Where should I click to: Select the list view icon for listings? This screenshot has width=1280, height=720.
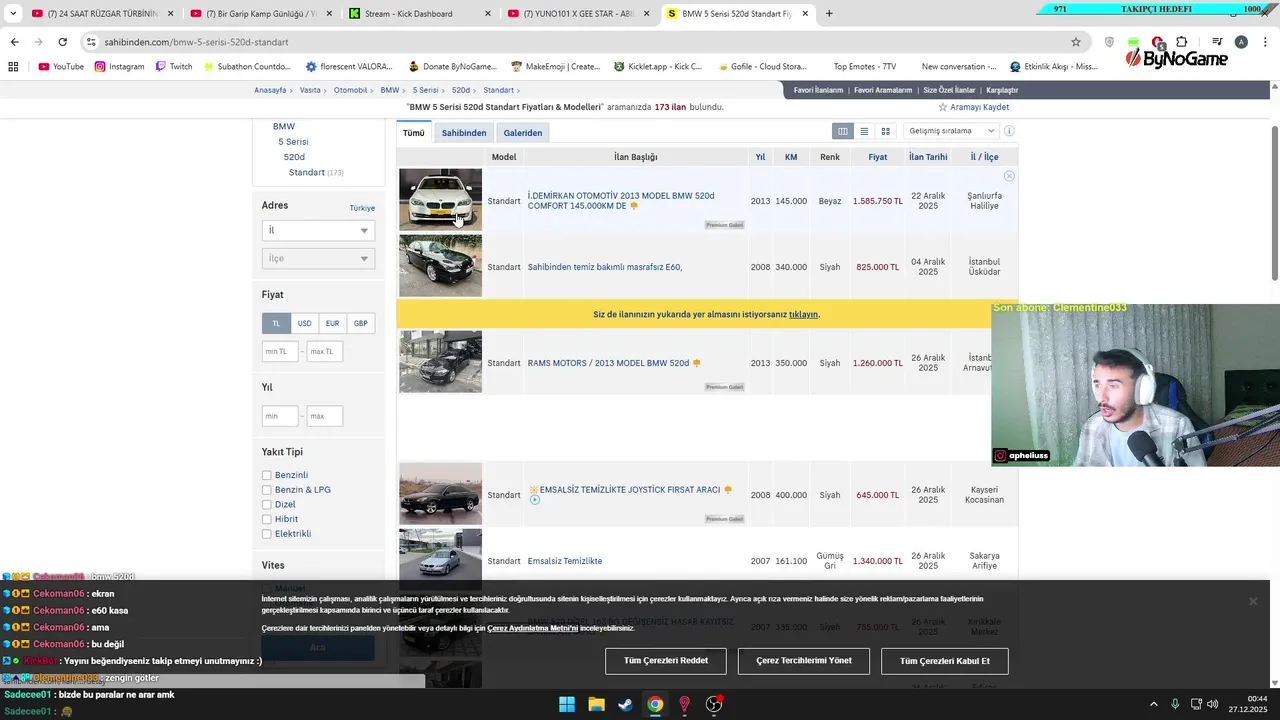coord(864,131)
